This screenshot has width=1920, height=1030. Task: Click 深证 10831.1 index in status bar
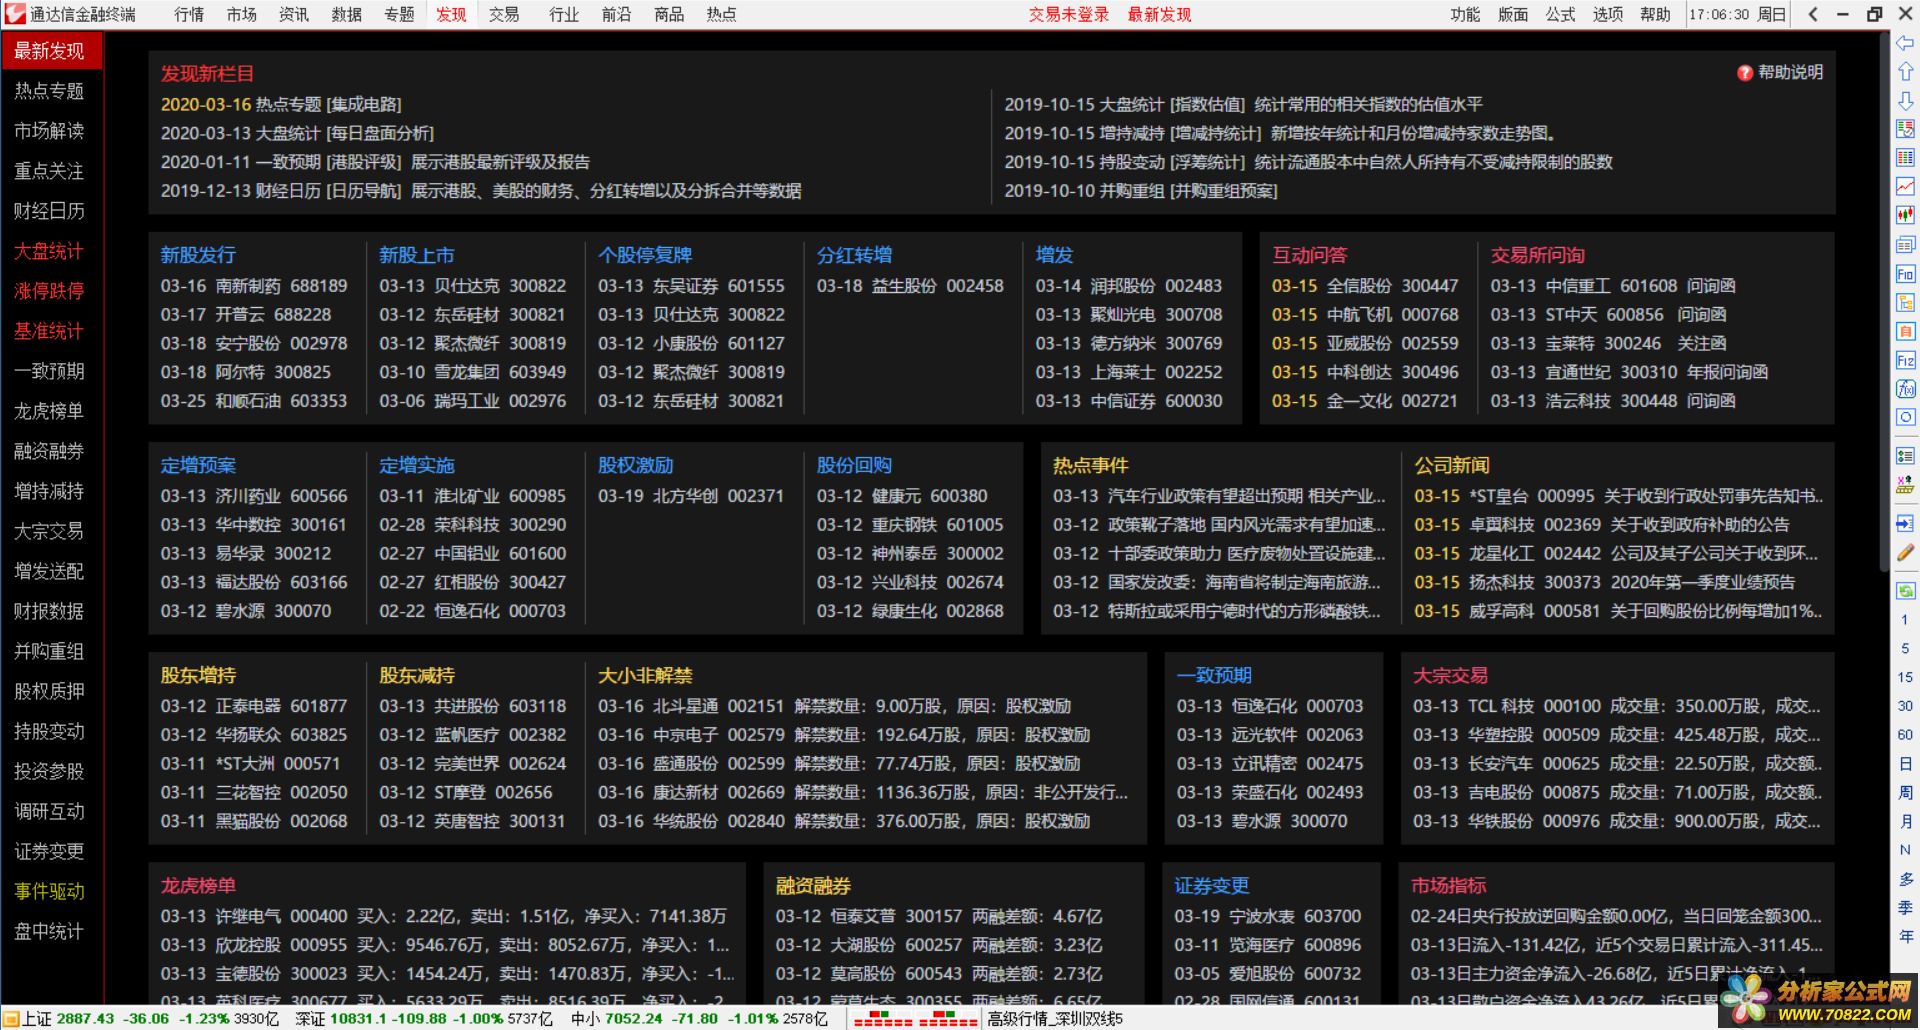(424, 1018)
